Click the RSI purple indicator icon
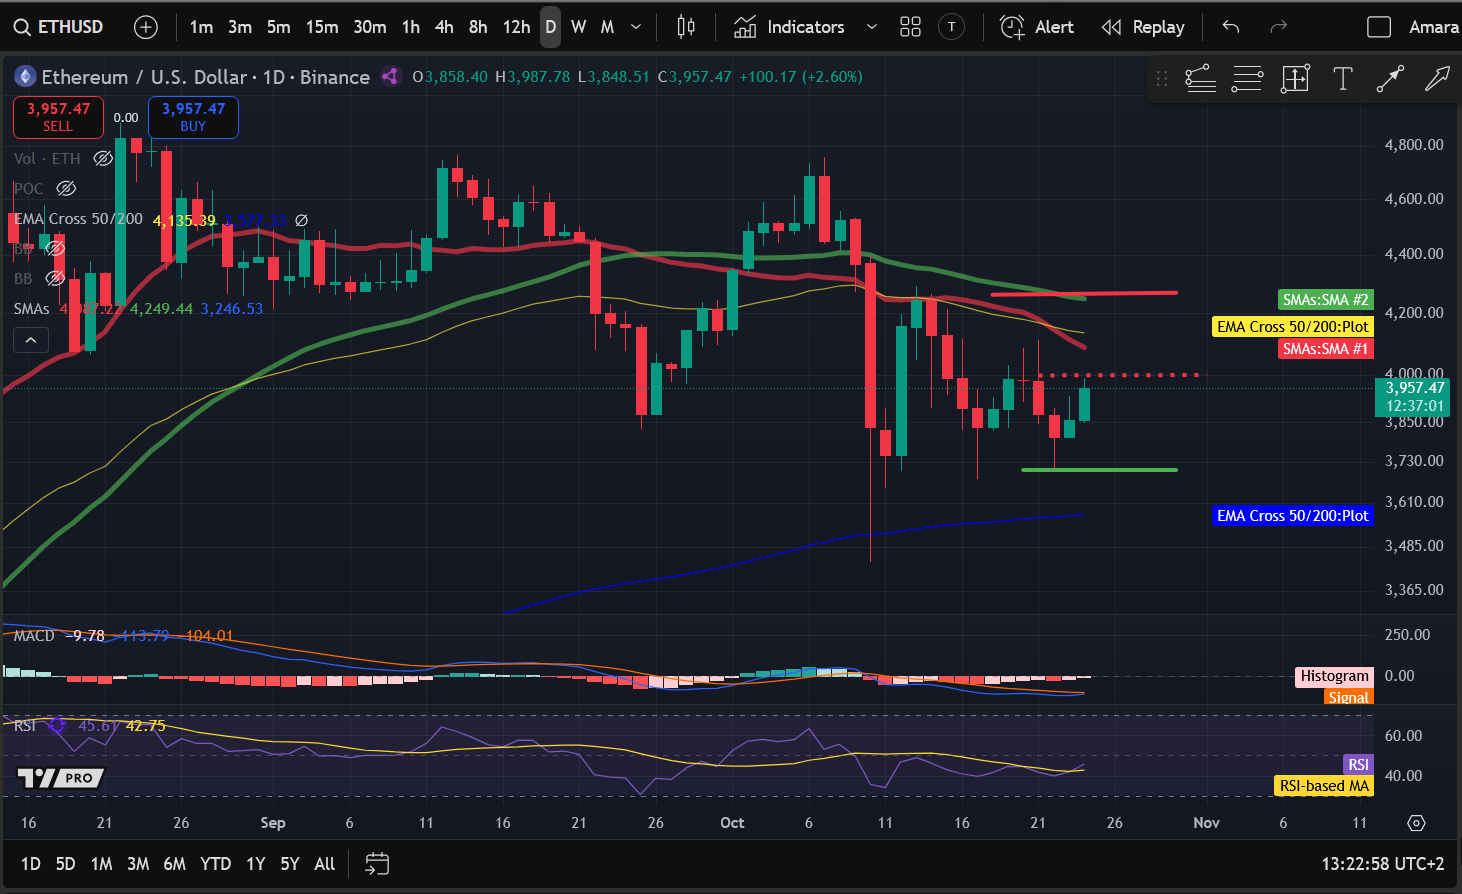 coord(56,725)
